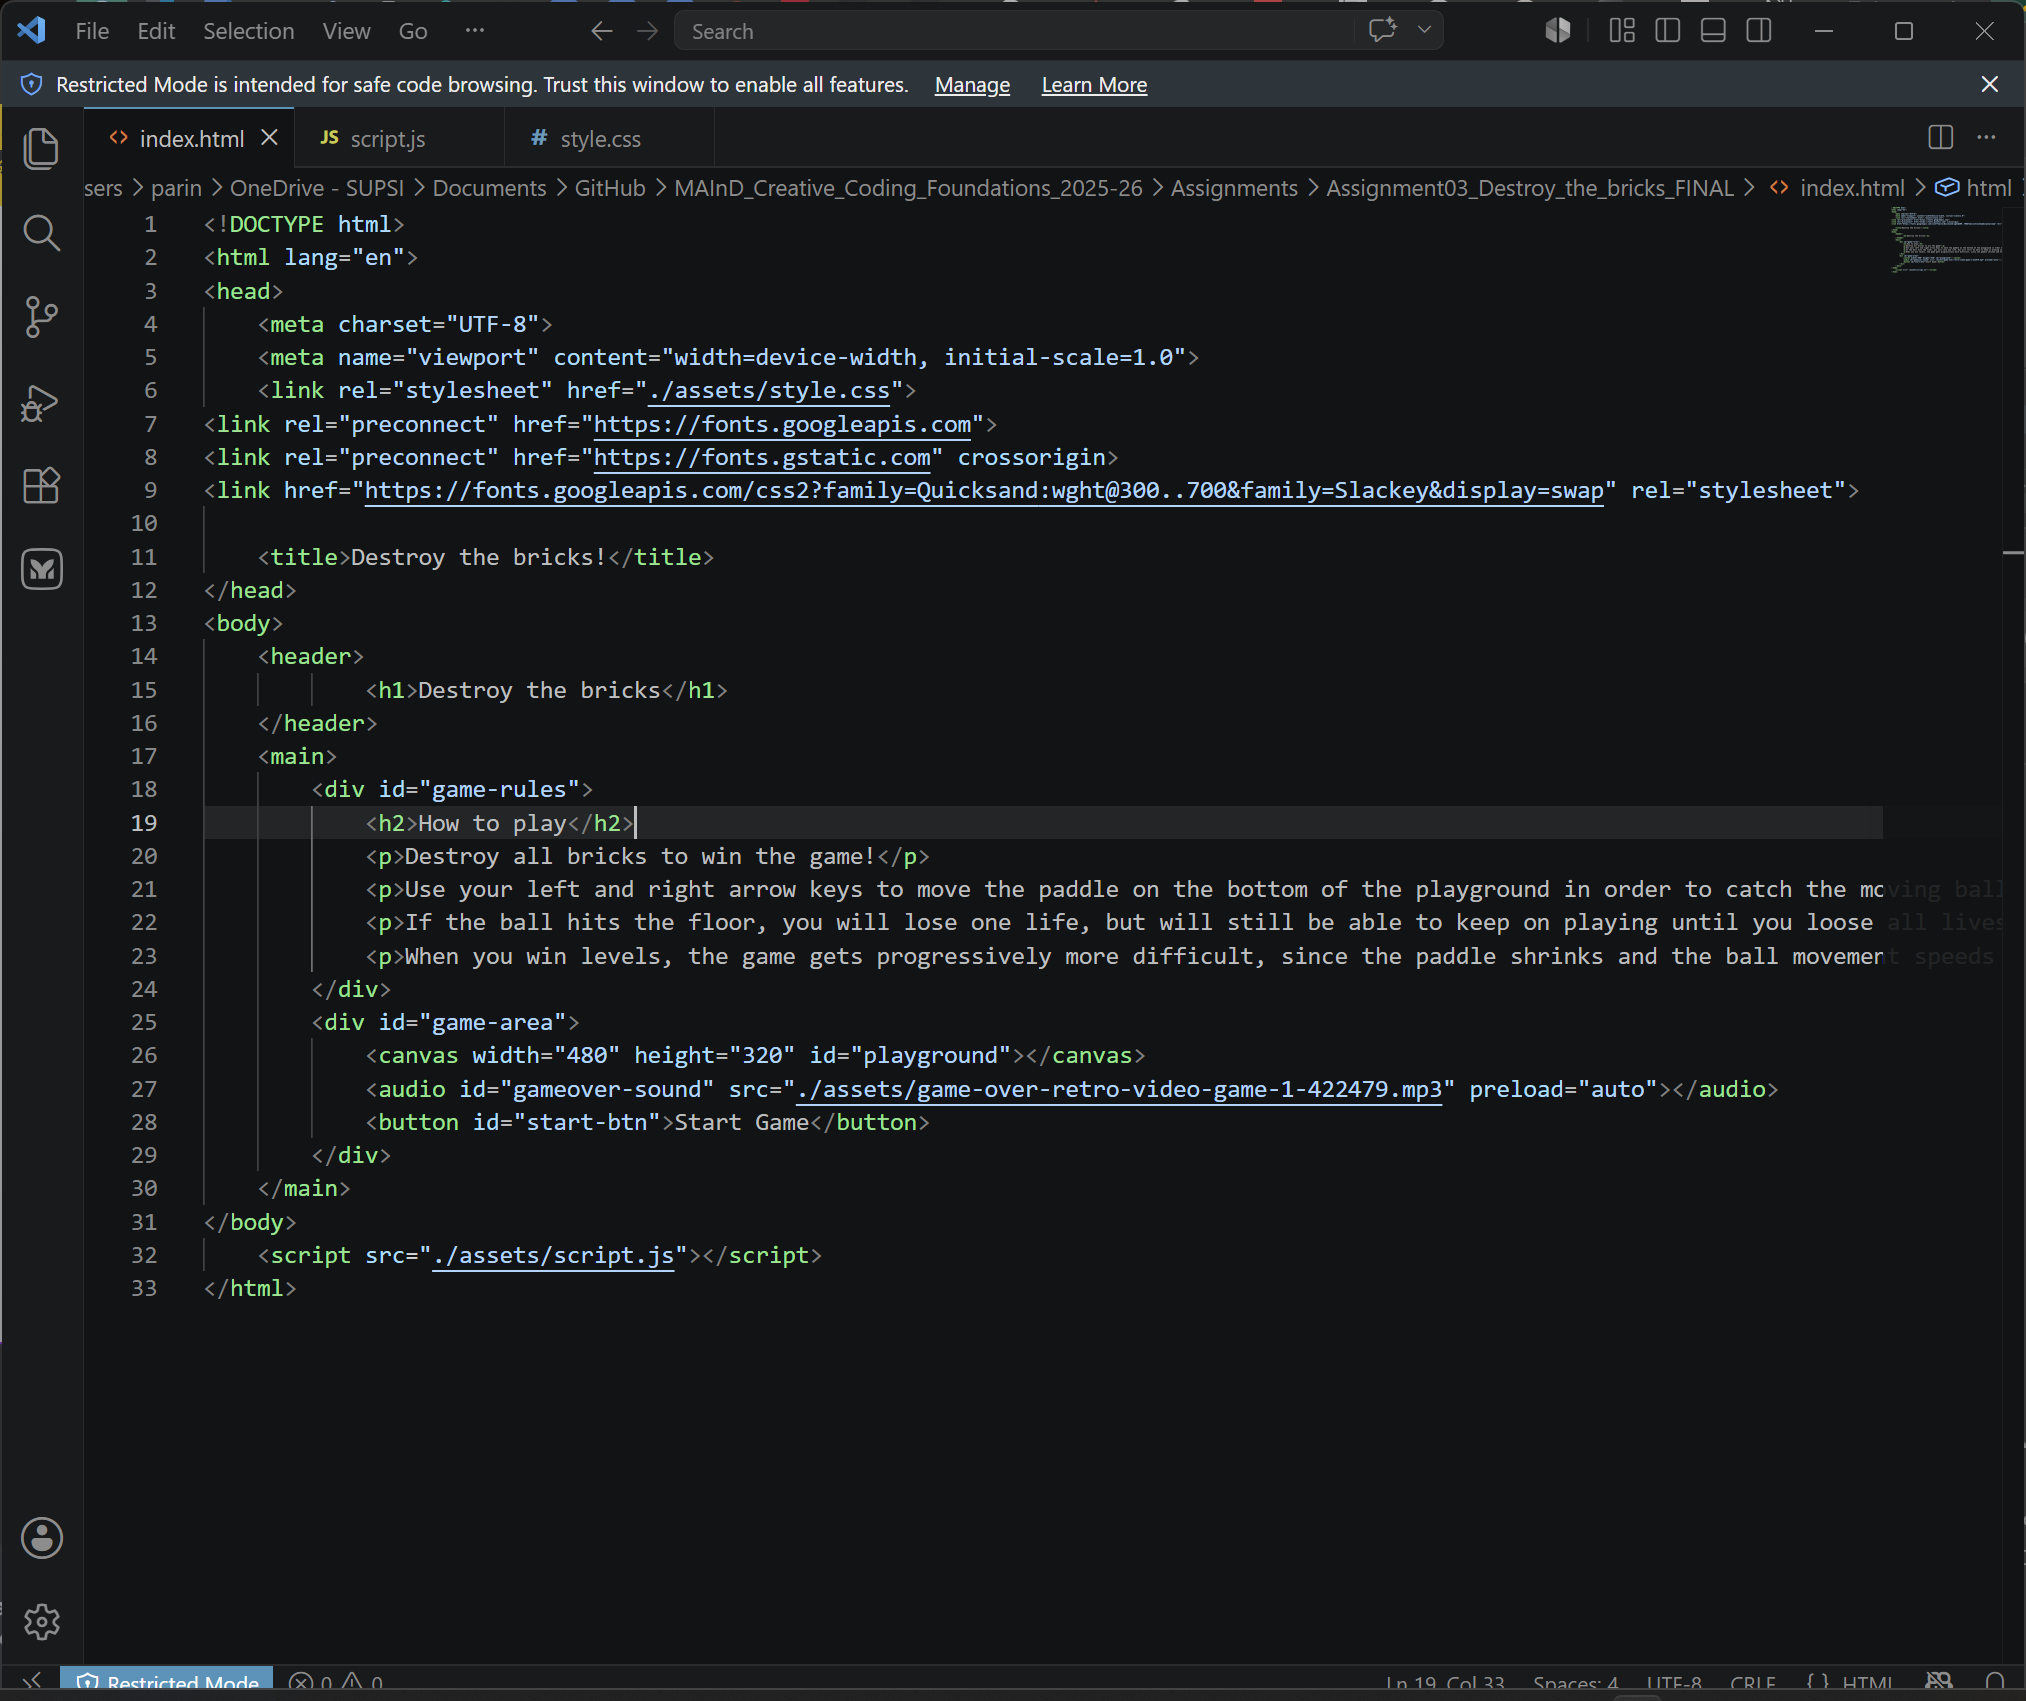Expand Documents in the breadcrumb
The width and height of the screenshot is (2026, 1701).
pyautogui.click(x=489, y=188)
